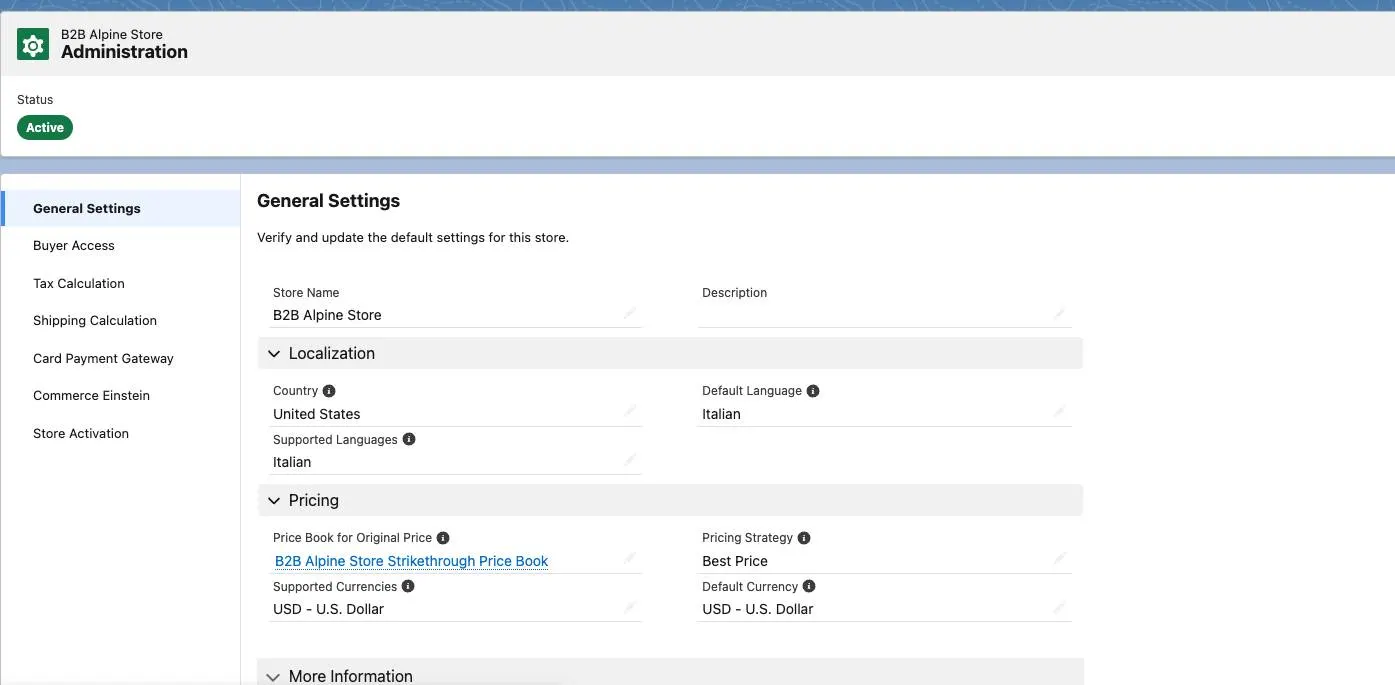Edit Default Currency with the pencil icon
Screen dimensions: 1395x685
(1059, 606)
